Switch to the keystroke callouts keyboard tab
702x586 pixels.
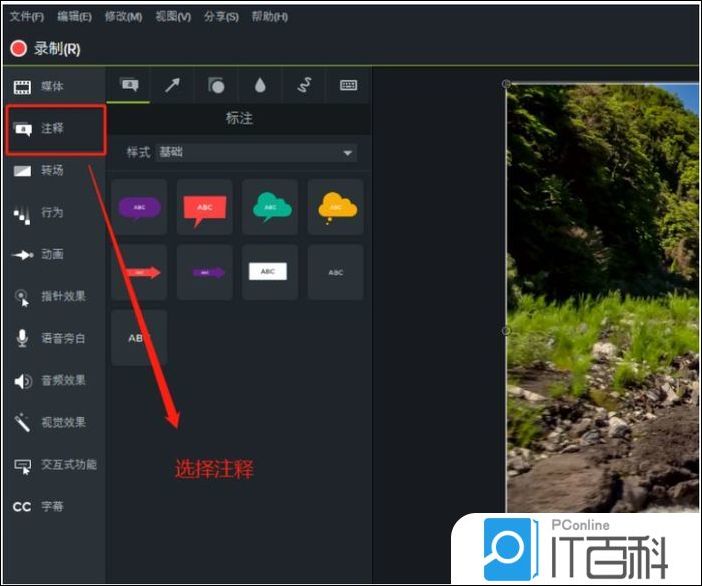coord(348,85)
